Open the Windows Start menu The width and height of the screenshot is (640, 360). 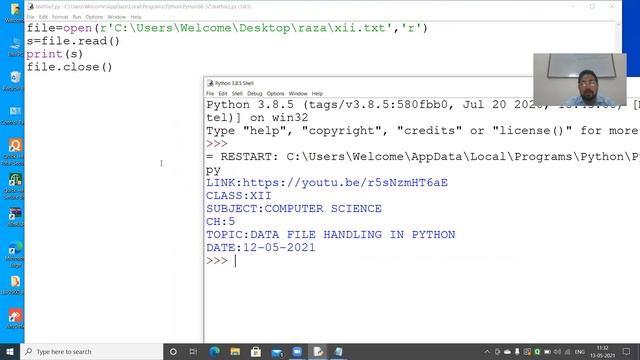pos(10,351)
